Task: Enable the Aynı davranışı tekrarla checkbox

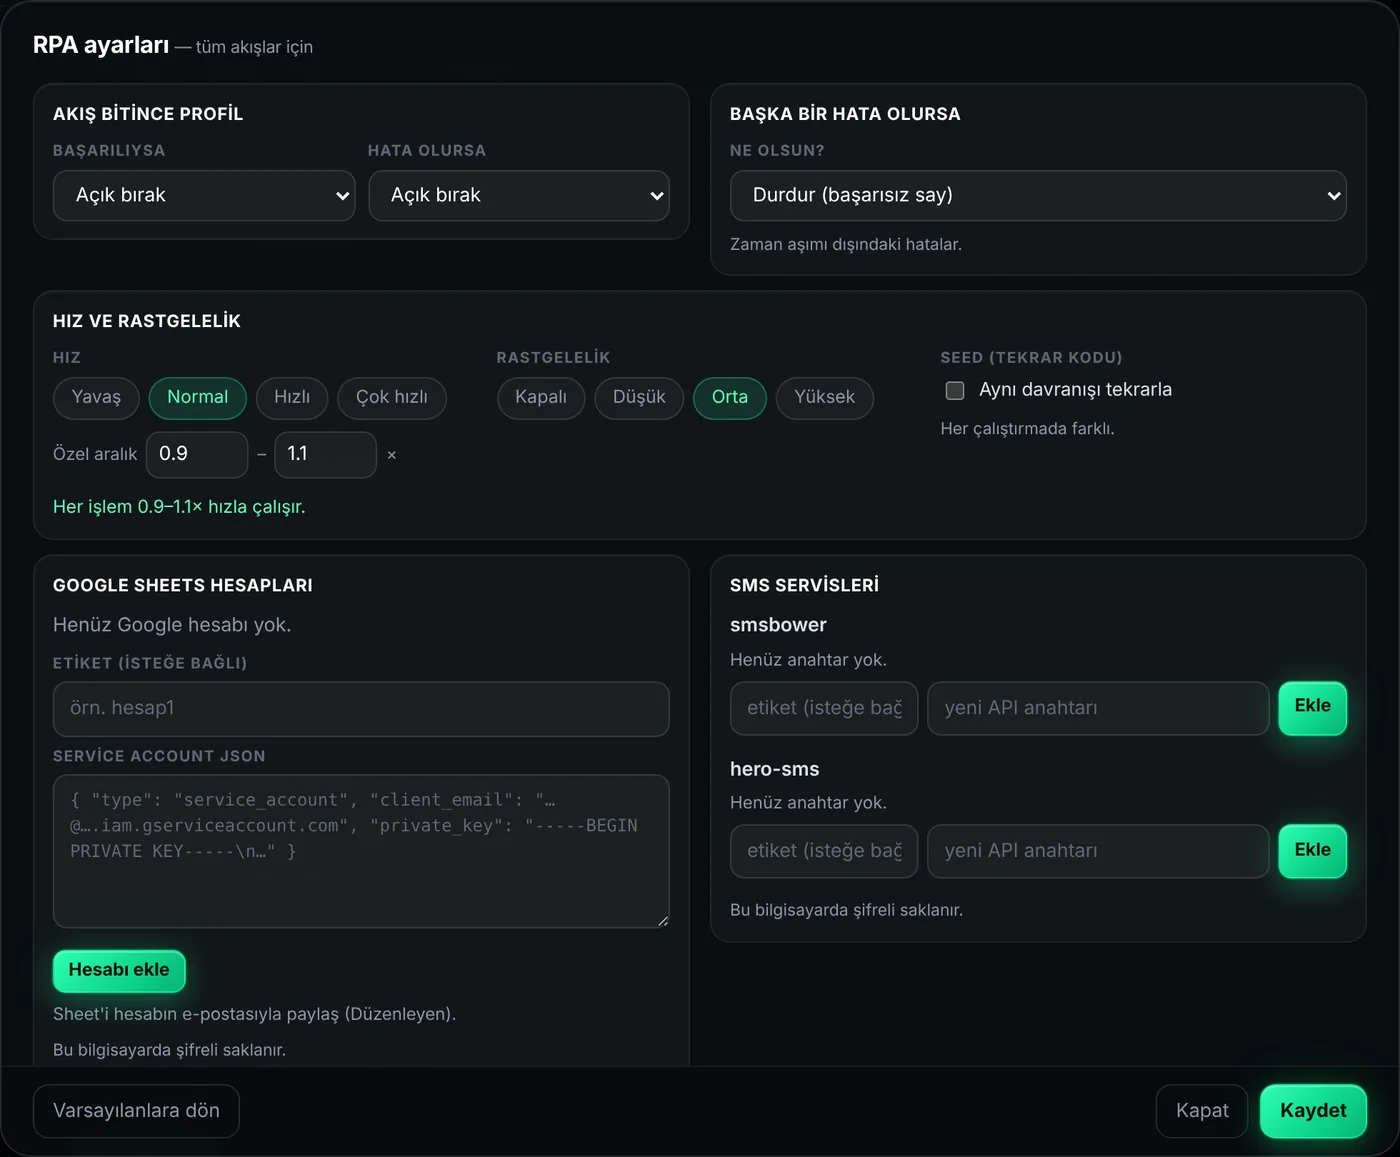Action: pos(955,390)
